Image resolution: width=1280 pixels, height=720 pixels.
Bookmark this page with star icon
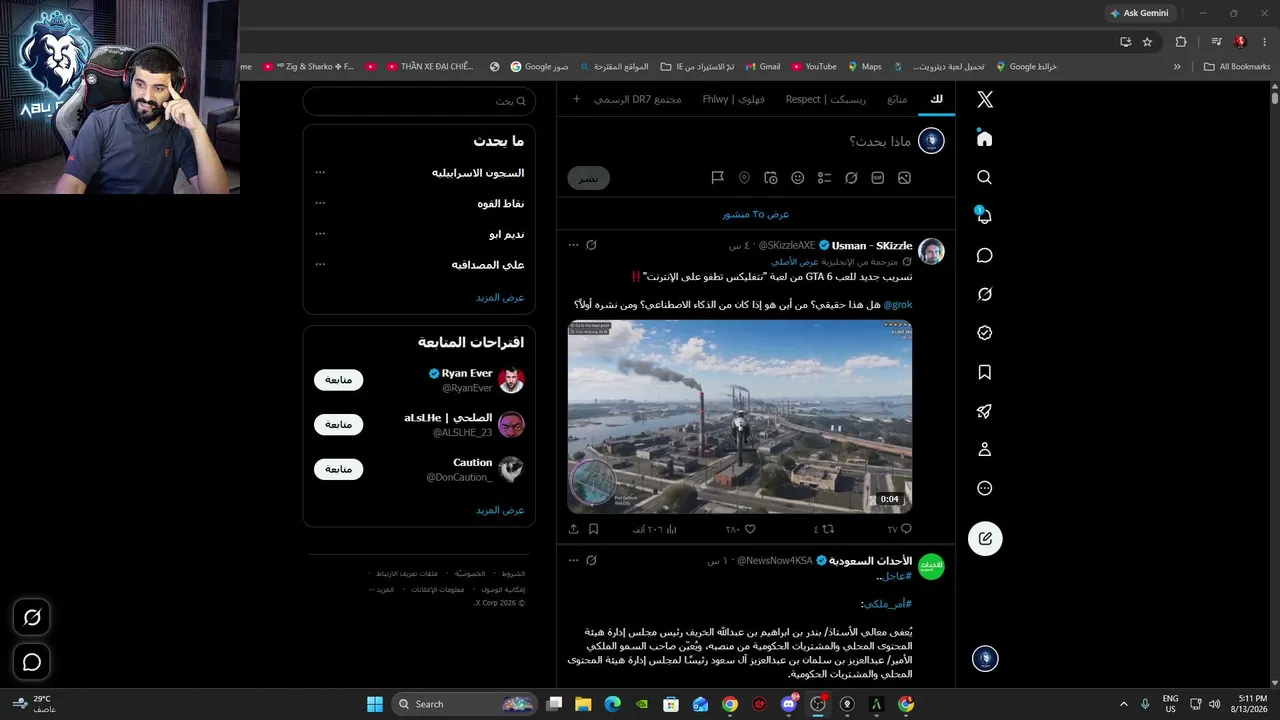1147,42
